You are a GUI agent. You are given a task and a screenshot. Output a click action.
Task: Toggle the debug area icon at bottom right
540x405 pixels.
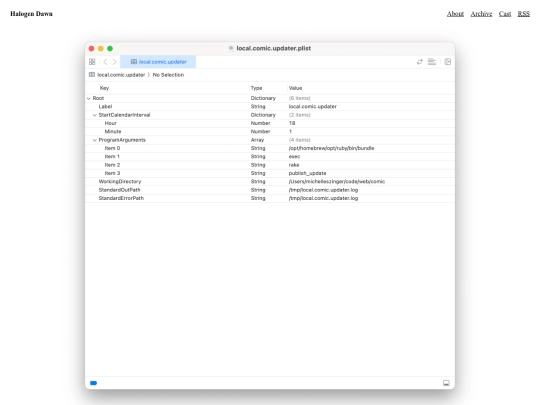446,383
